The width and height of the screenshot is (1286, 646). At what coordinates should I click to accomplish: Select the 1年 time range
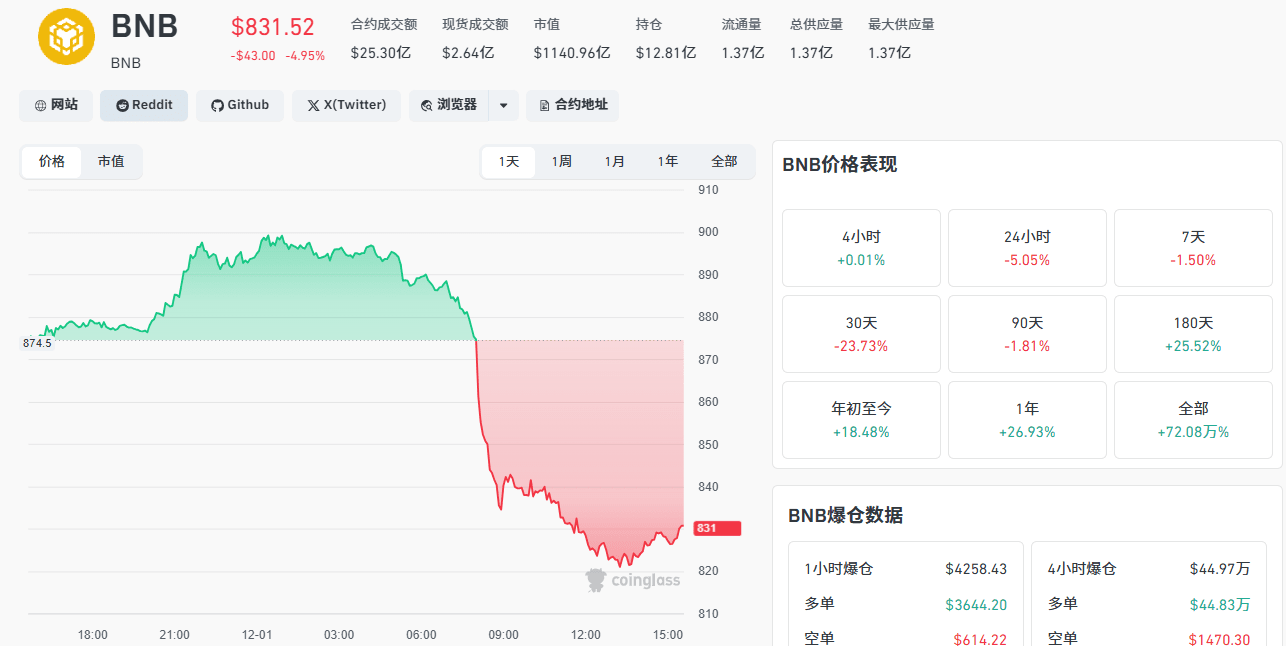coord(668,161)
